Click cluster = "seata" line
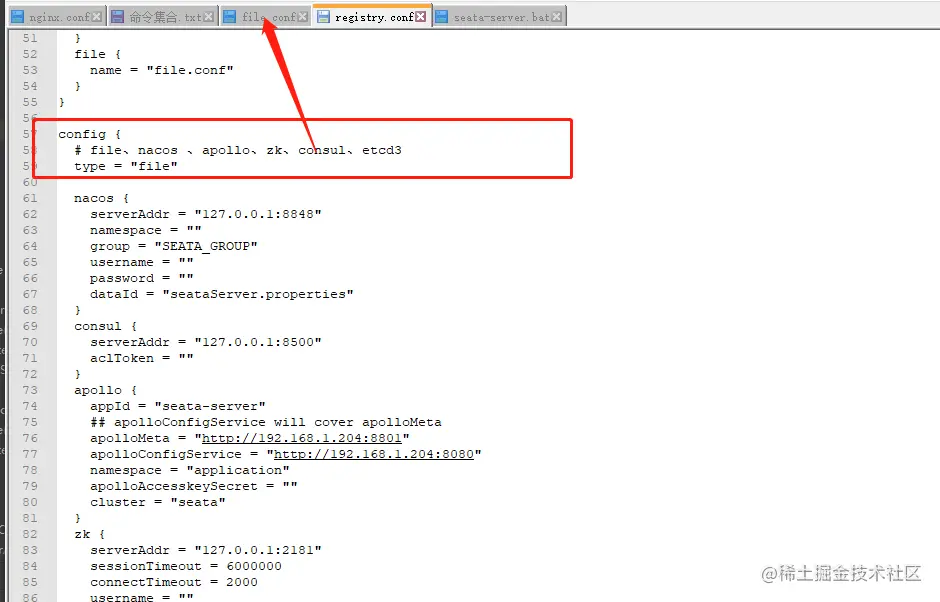The image size is (940, 602). tap(158, 502)
